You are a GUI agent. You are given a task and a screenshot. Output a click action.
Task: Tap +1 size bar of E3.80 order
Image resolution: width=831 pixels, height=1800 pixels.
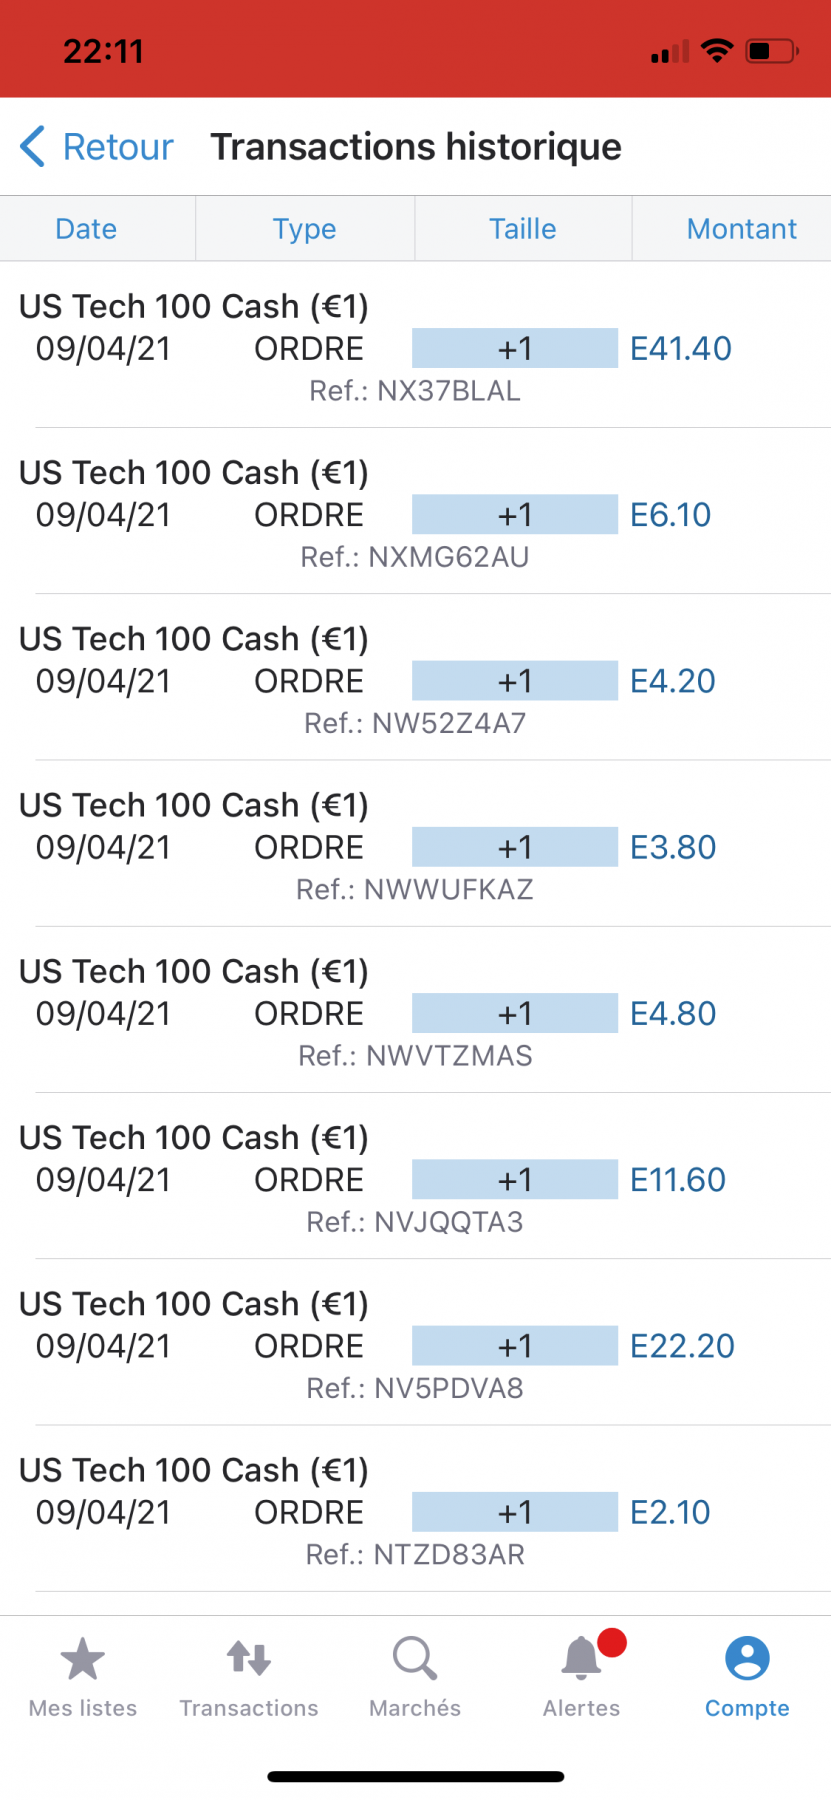[515, 847]
